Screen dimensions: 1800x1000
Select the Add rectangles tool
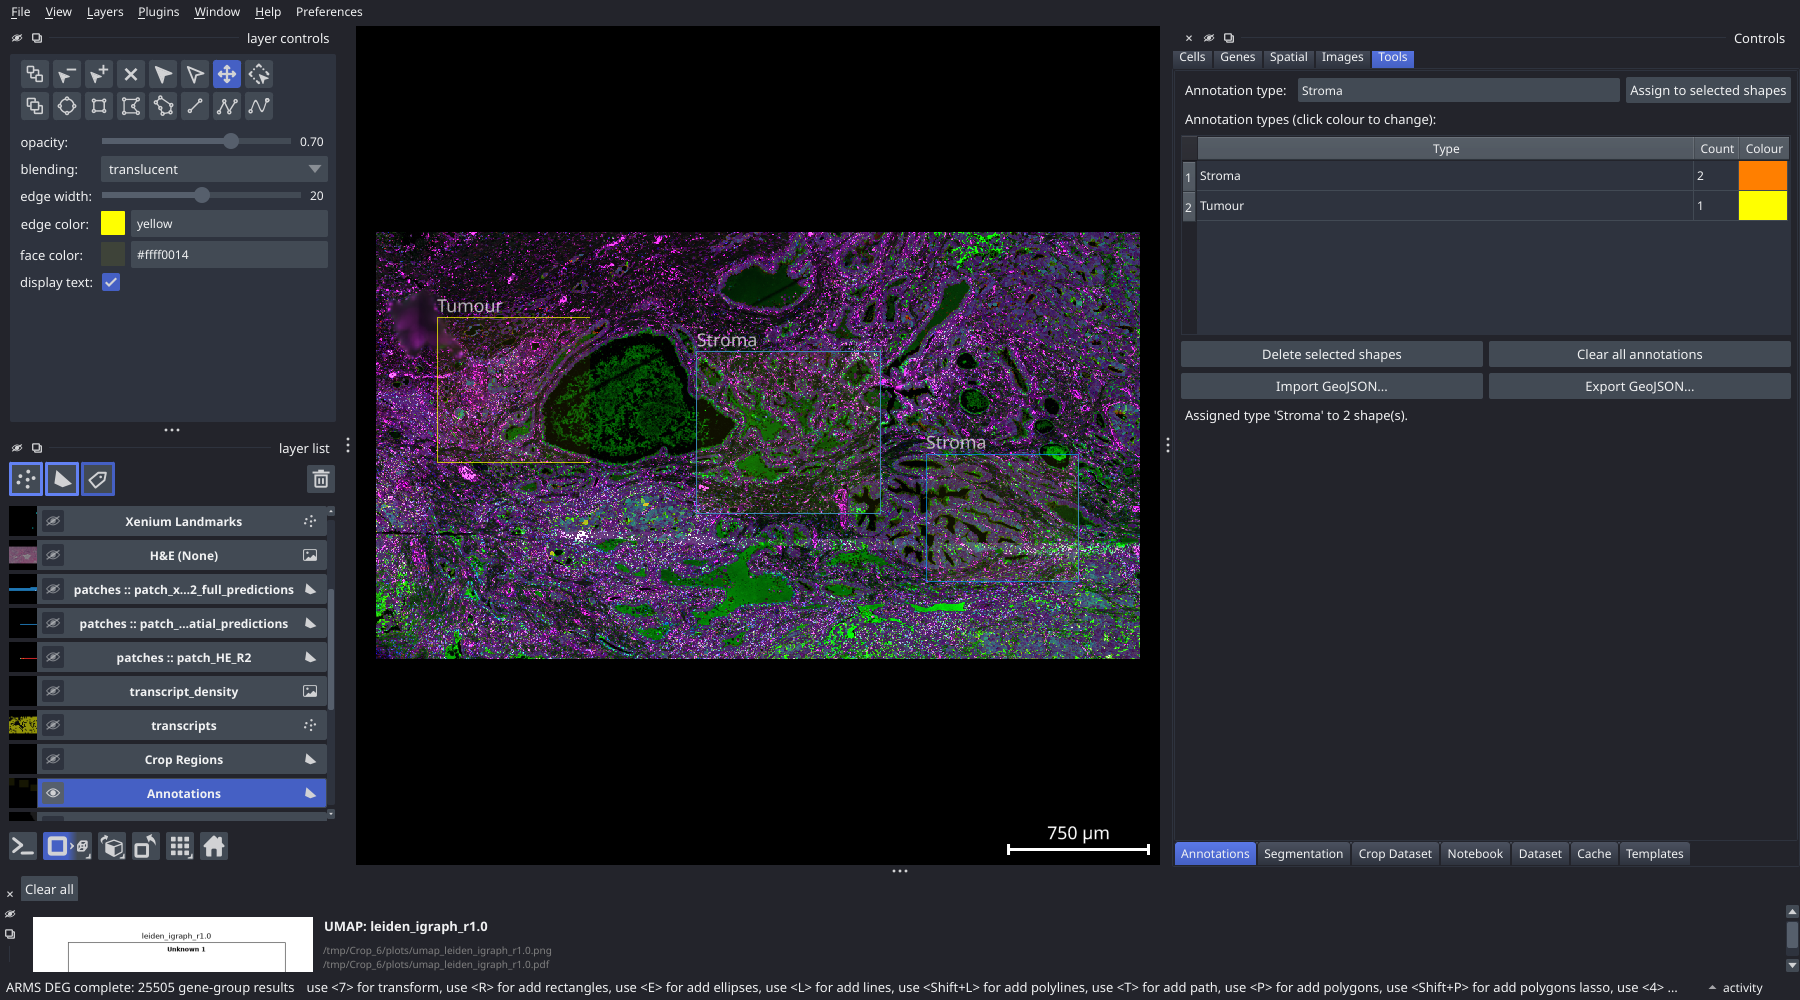(99, 106)
